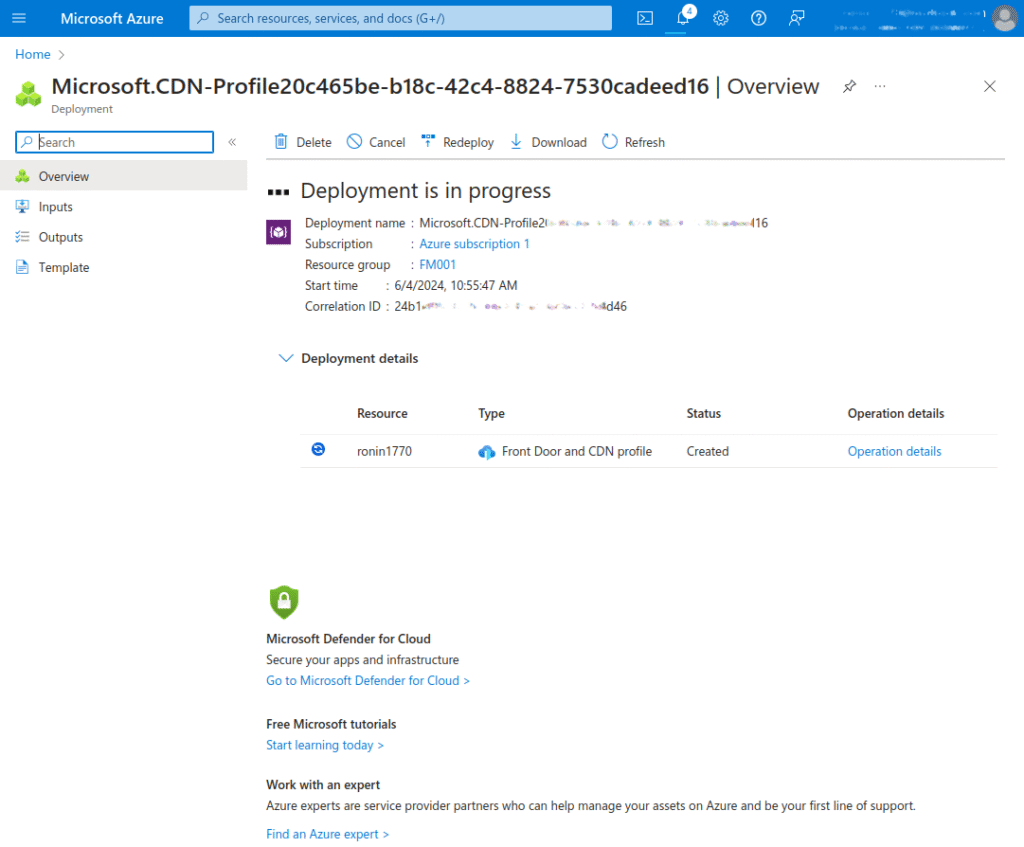Click the sidebar Search field
This screenshot has width=1024, height=847.
(114, 142)
